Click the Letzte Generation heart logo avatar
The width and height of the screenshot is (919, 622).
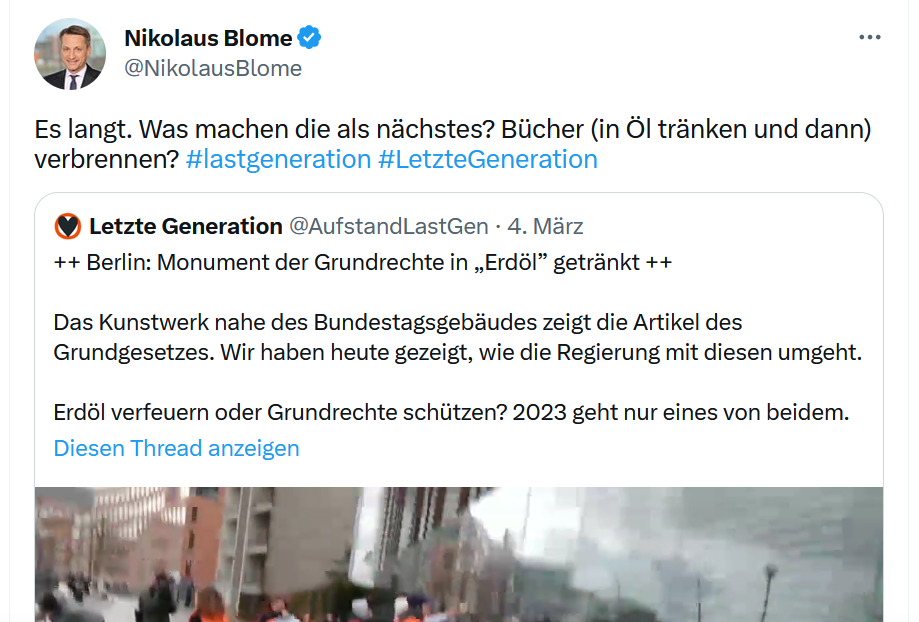click(x=67, y=226)
